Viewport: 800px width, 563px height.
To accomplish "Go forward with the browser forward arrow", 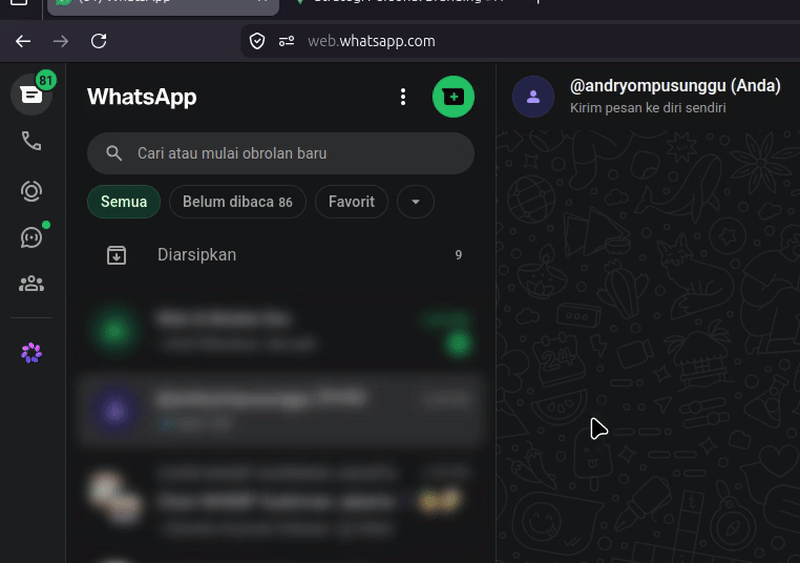I will 61,41.
